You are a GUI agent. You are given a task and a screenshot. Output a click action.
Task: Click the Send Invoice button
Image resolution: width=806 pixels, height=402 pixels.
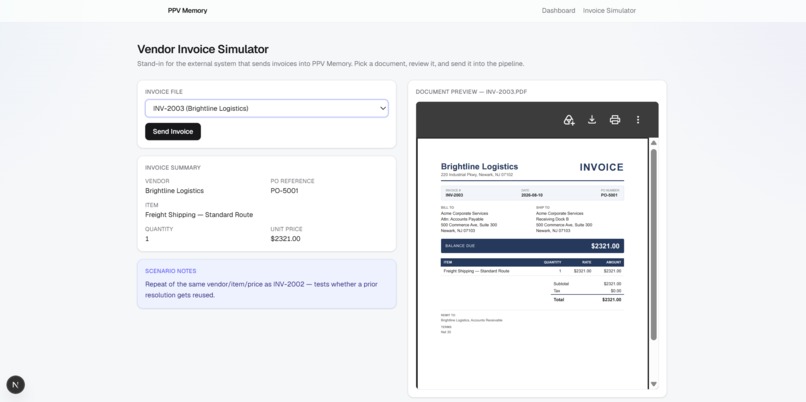(x=173, y=132)
